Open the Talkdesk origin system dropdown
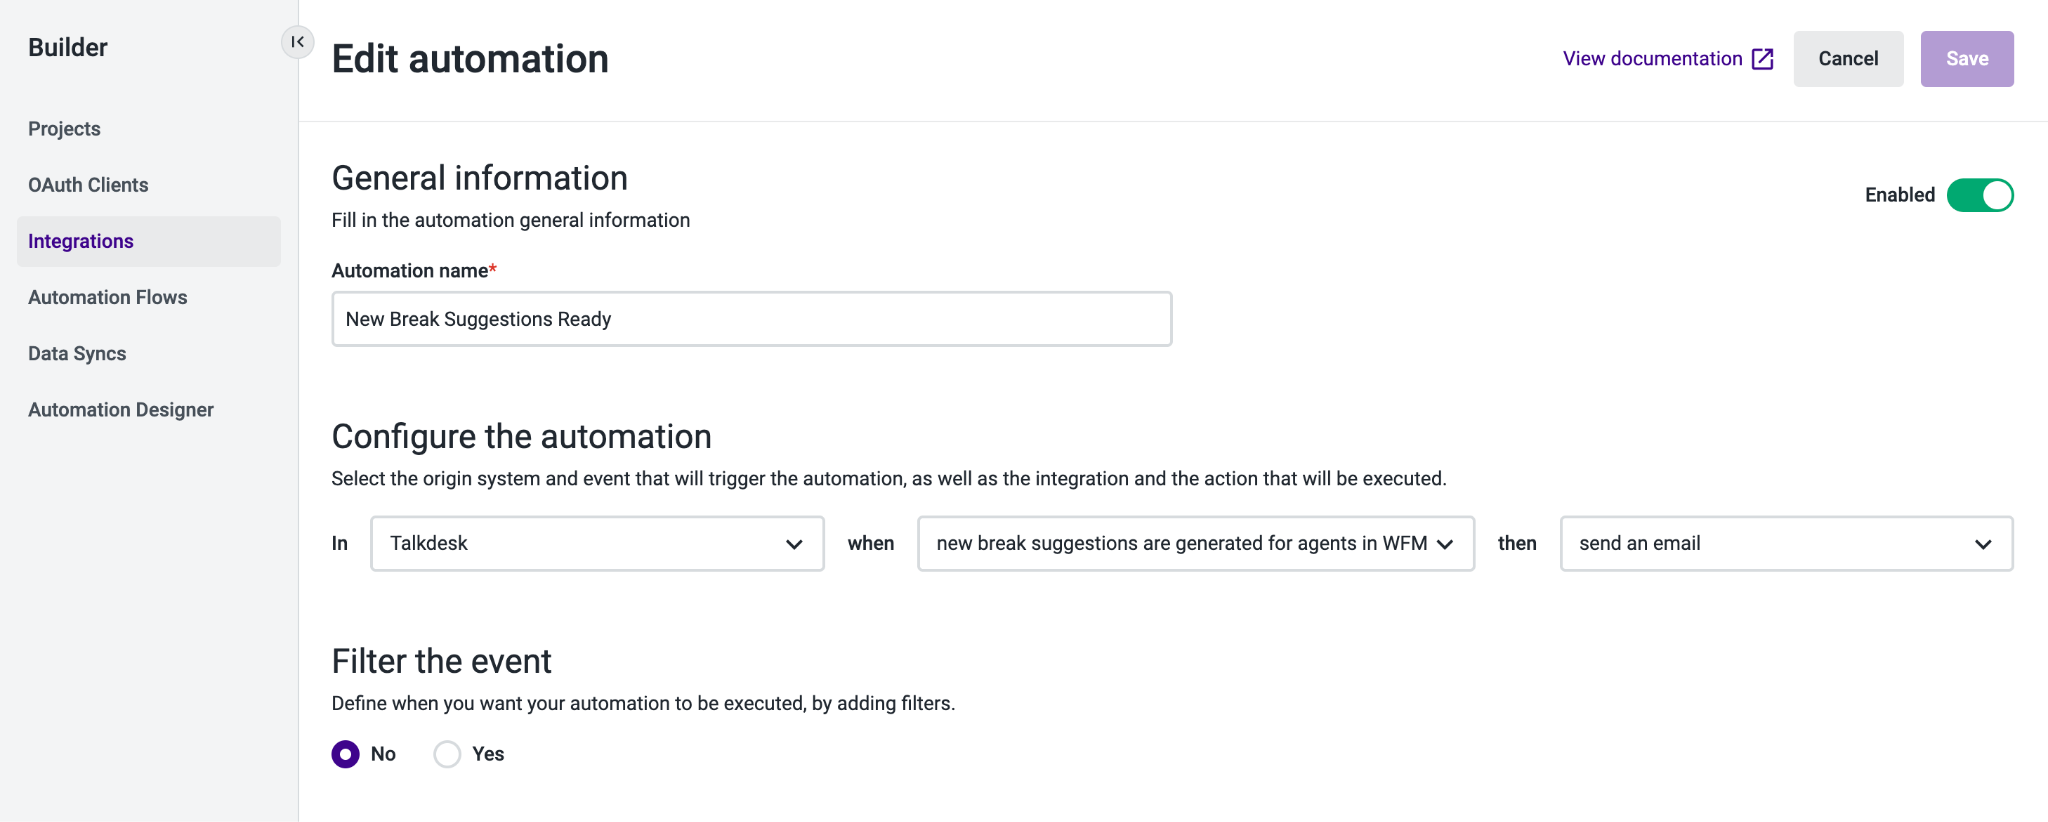The height and width of the screenshot is (822, 2048). click(x=597, y=544)
